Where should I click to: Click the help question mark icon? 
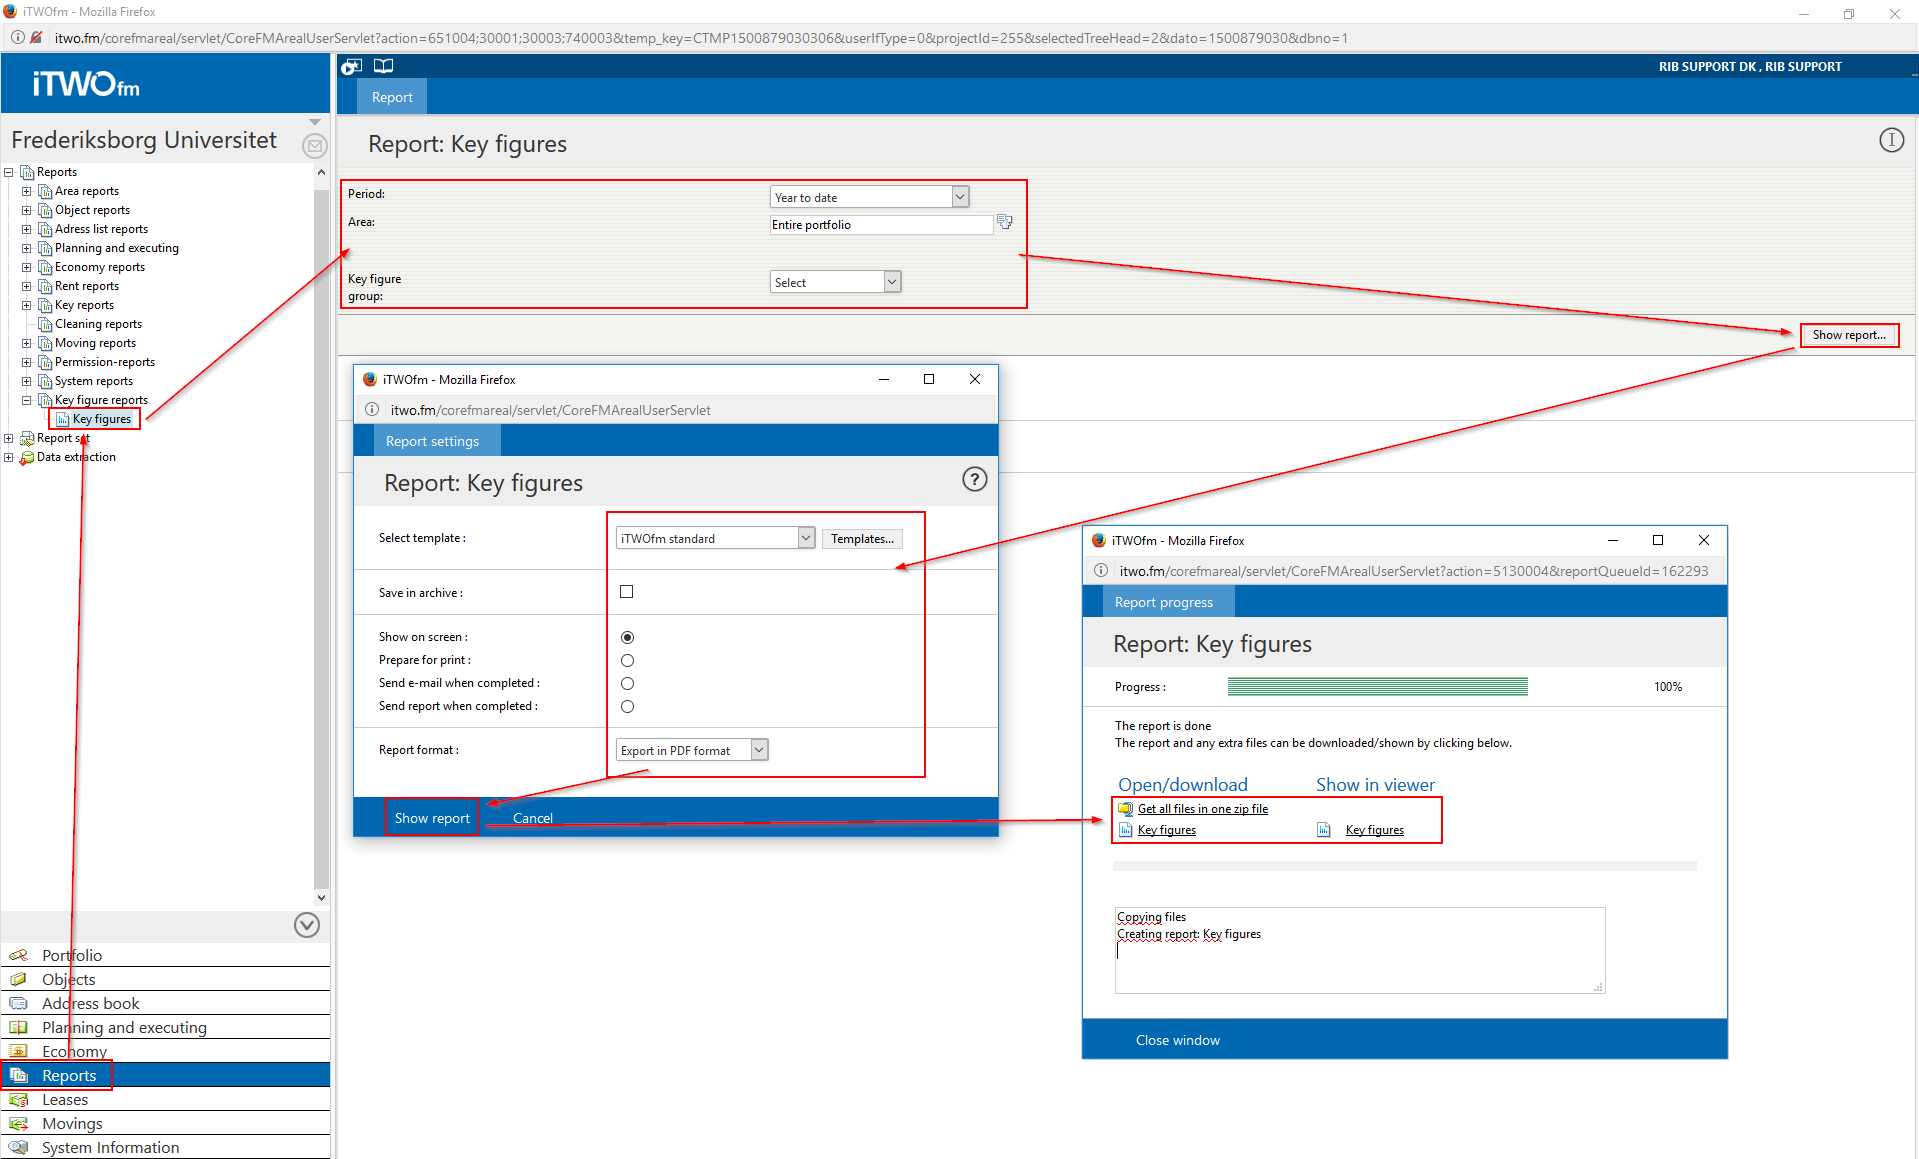[x=974, y=480]
